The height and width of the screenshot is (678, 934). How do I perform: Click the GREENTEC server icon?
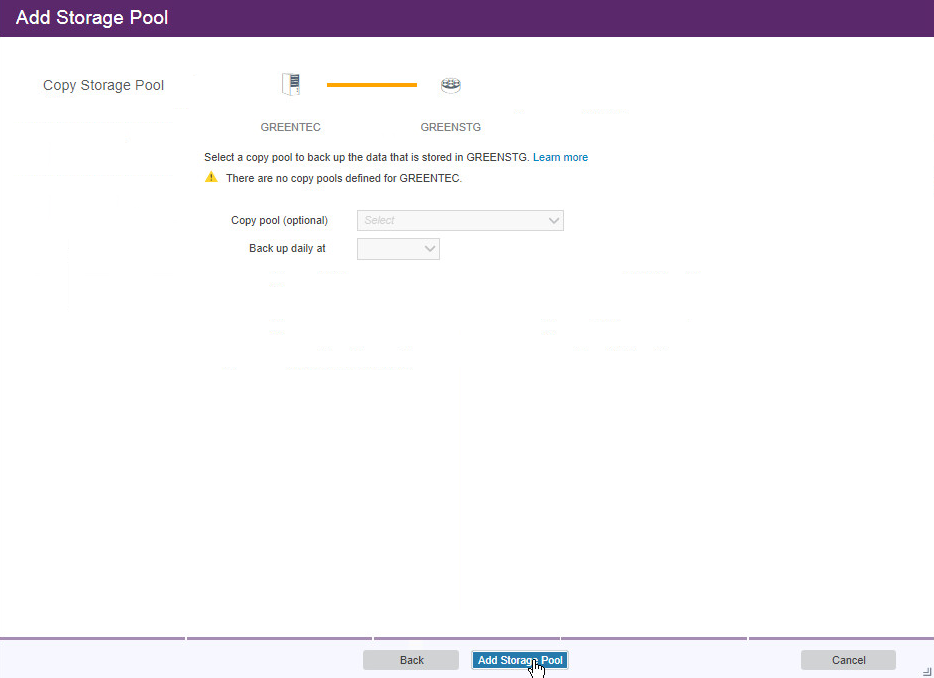coord(291,85)
